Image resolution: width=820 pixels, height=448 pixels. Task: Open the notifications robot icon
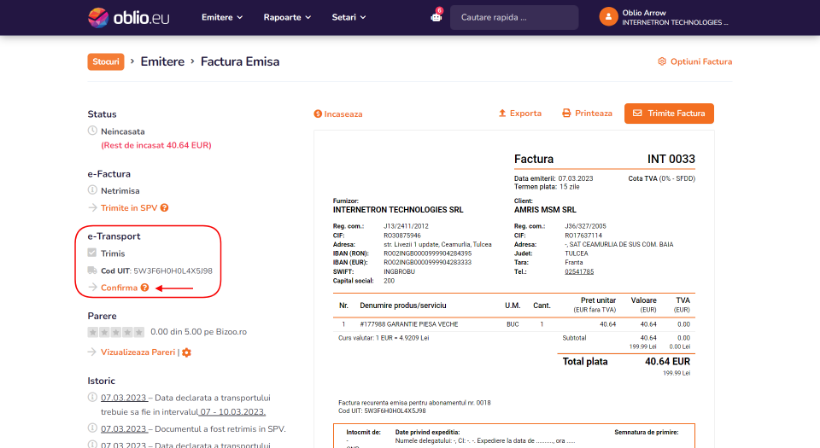436,17
